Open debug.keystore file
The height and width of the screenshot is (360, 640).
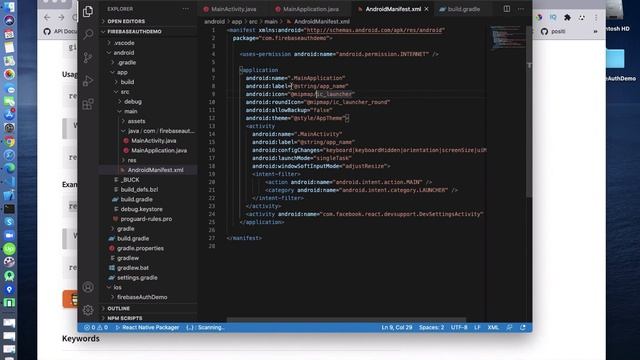148,209
